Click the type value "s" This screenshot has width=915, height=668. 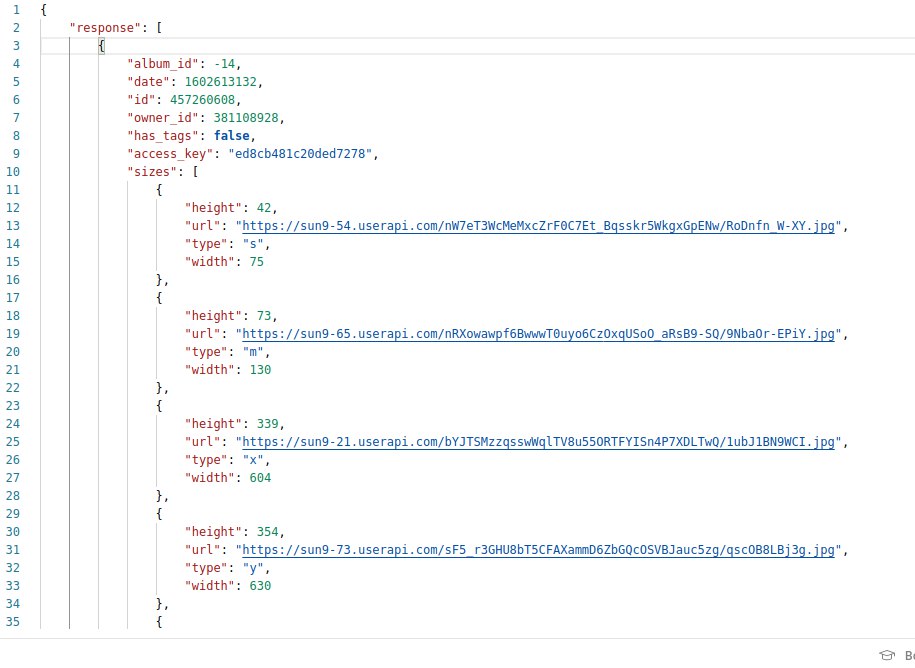[x=253, y=244]
